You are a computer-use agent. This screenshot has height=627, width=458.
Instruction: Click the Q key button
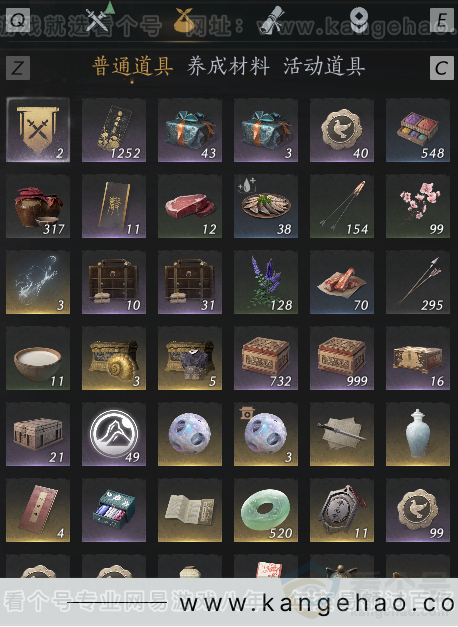[18, 20]
